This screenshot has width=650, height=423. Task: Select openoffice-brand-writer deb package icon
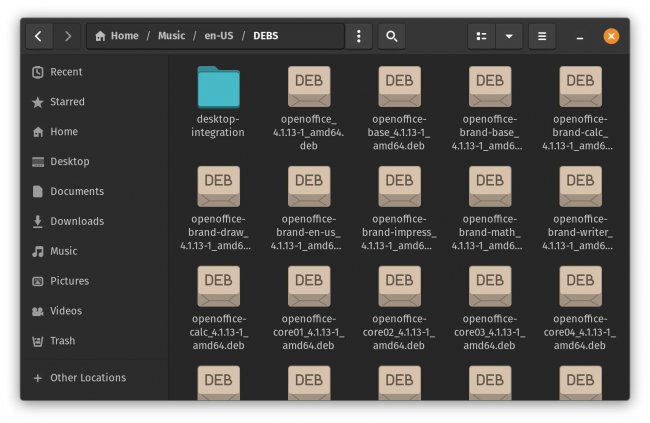pyautogui.click(x=580, y=187)
